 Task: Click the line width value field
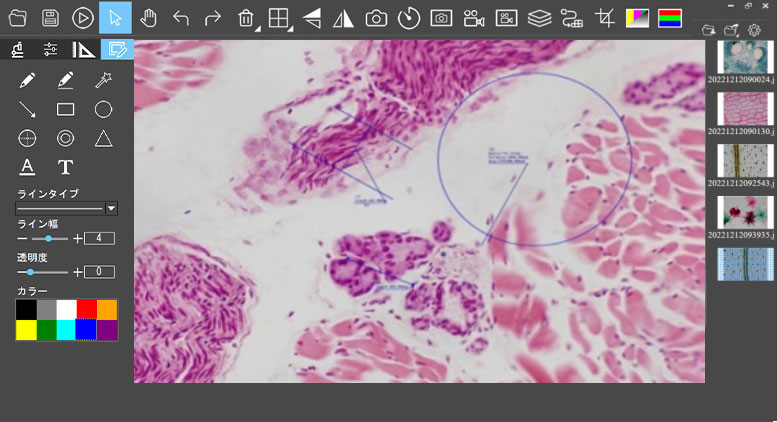(99, 239)
